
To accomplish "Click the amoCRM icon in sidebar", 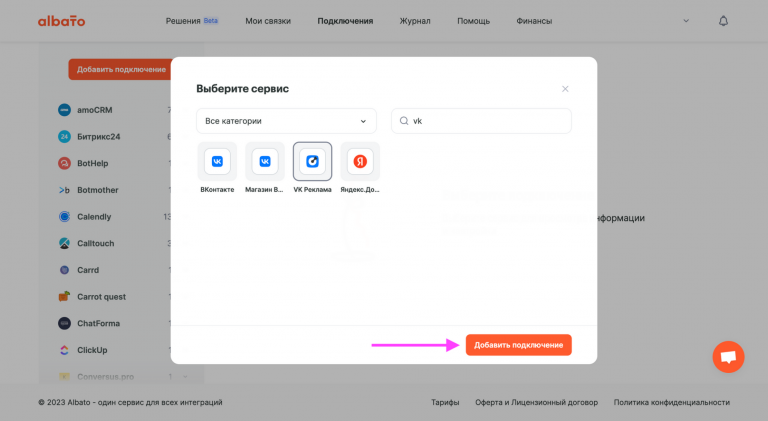I will coord(64,110).
